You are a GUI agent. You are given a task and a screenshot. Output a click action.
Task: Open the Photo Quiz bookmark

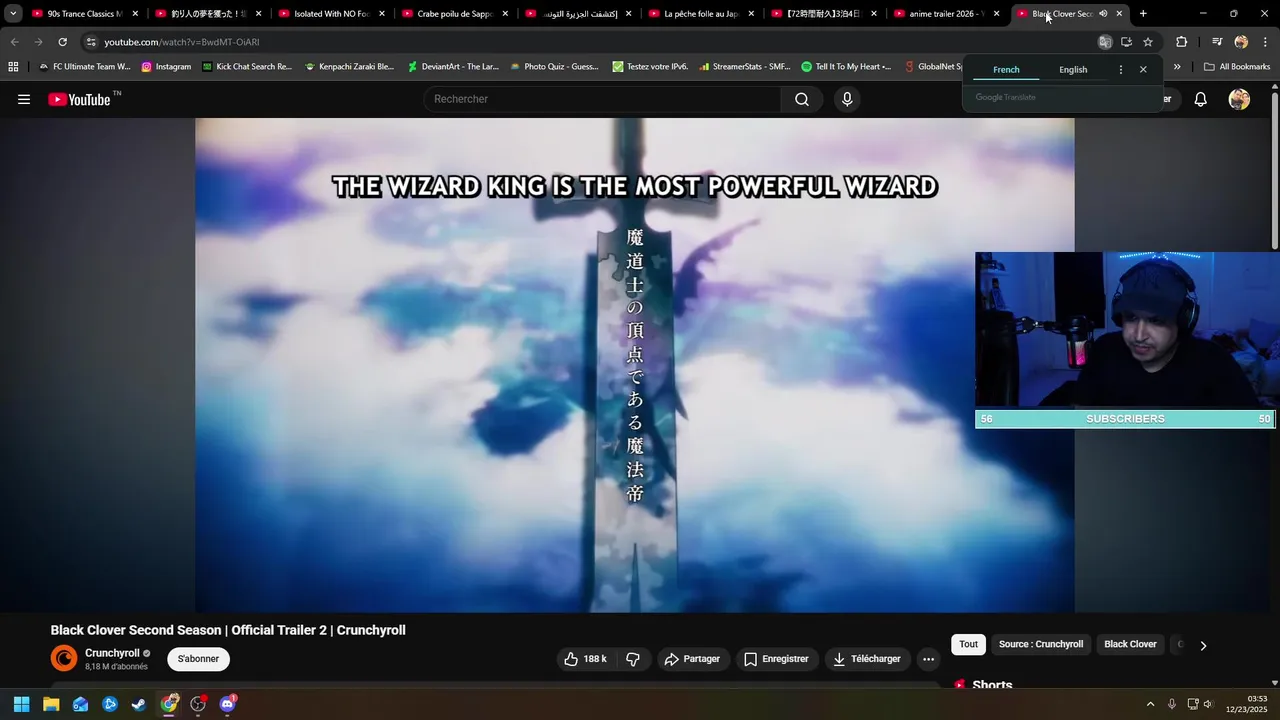(x=554, y=67)
